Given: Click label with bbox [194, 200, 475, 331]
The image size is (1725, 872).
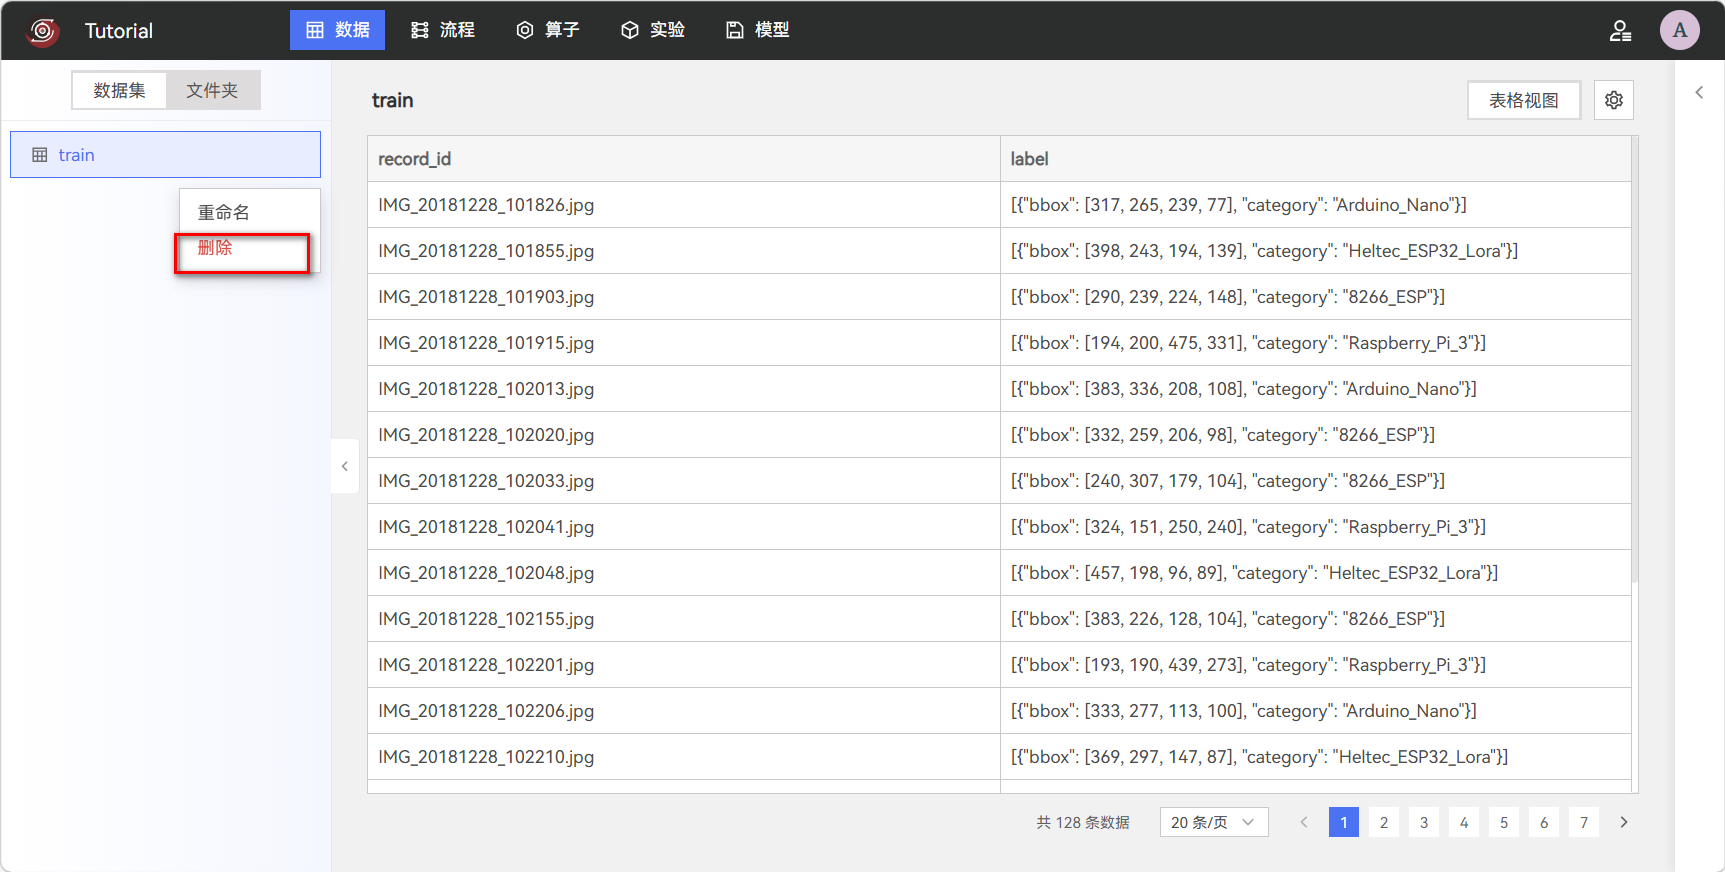Looking at the screenshot, I should tap(1316, 343).
